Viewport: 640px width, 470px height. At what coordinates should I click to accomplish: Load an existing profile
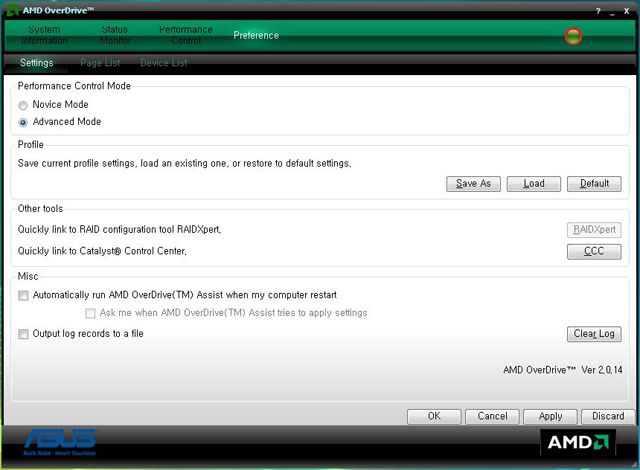tap(534, 184)
